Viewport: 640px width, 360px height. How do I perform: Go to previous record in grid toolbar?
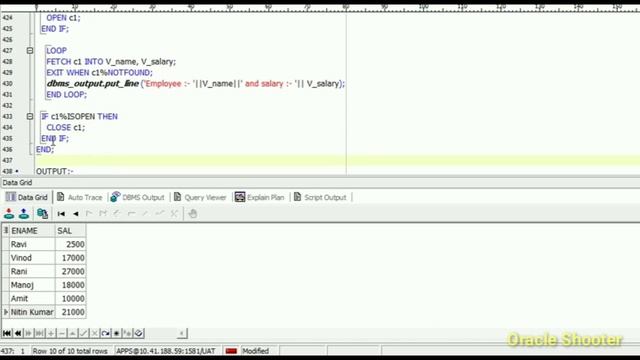(x=76, y=213)
